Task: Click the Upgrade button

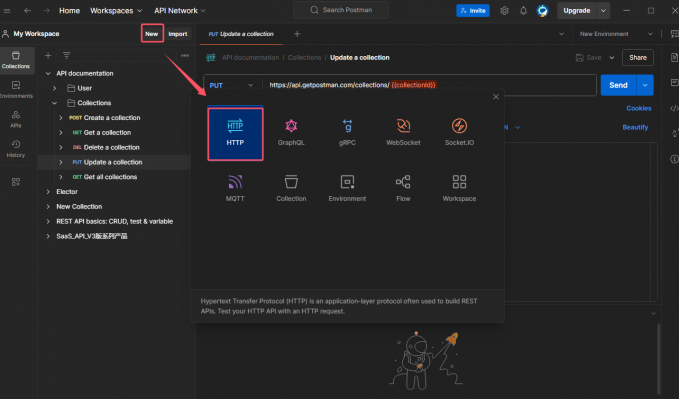Action: point(577,11)
